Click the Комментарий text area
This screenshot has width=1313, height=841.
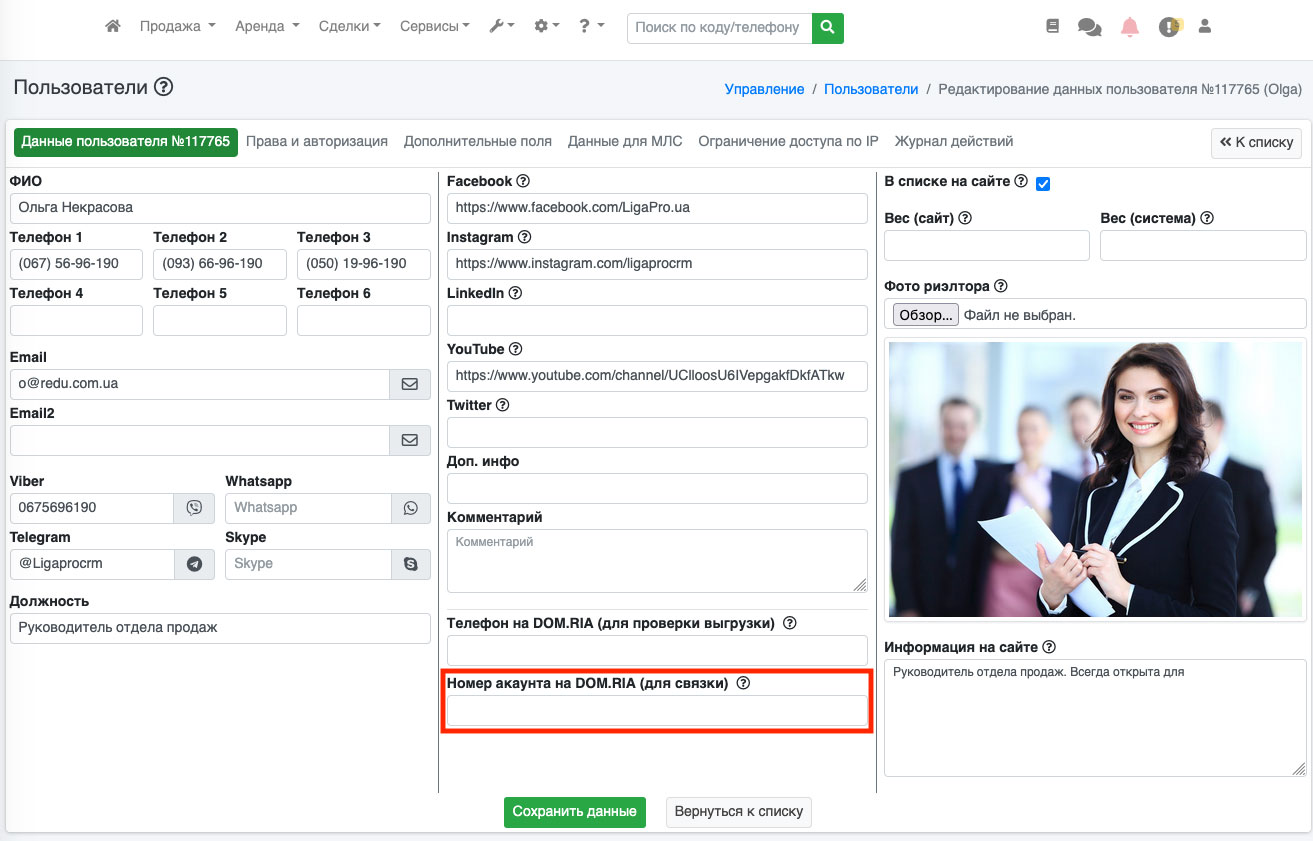(657, 561)
